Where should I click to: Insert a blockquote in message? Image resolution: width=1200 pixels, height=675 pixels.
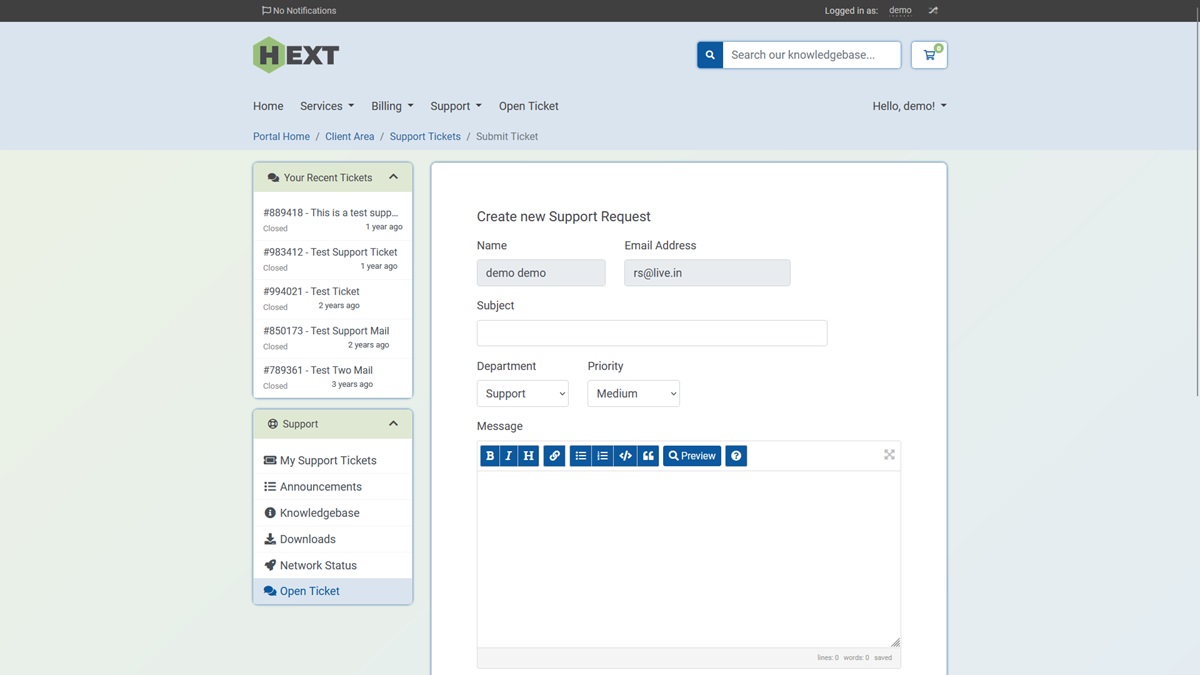coord(648,456)
